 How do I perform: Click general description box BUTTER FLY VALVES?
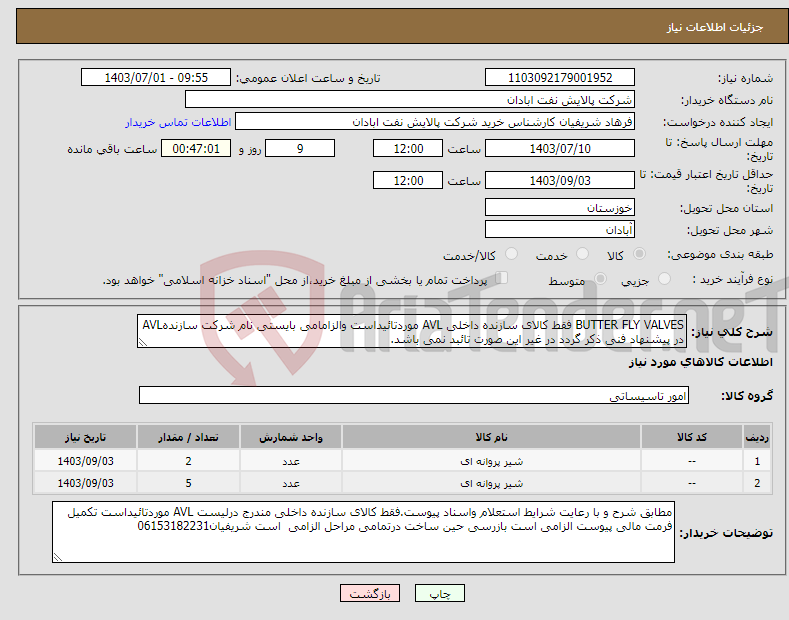click(x=412, y=332)
